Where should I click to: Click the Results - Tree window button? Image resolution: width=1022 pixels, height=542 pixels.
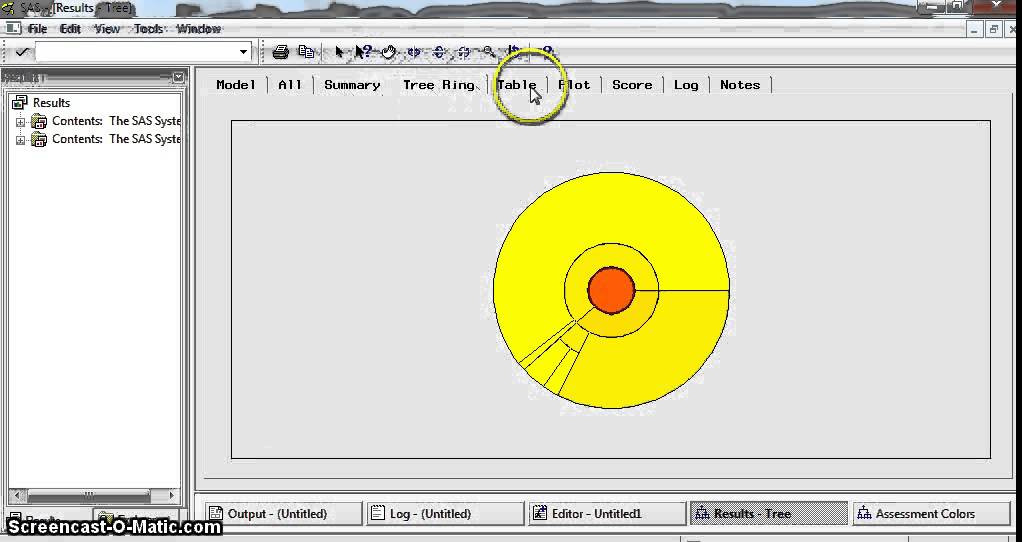tap(769, 513)
